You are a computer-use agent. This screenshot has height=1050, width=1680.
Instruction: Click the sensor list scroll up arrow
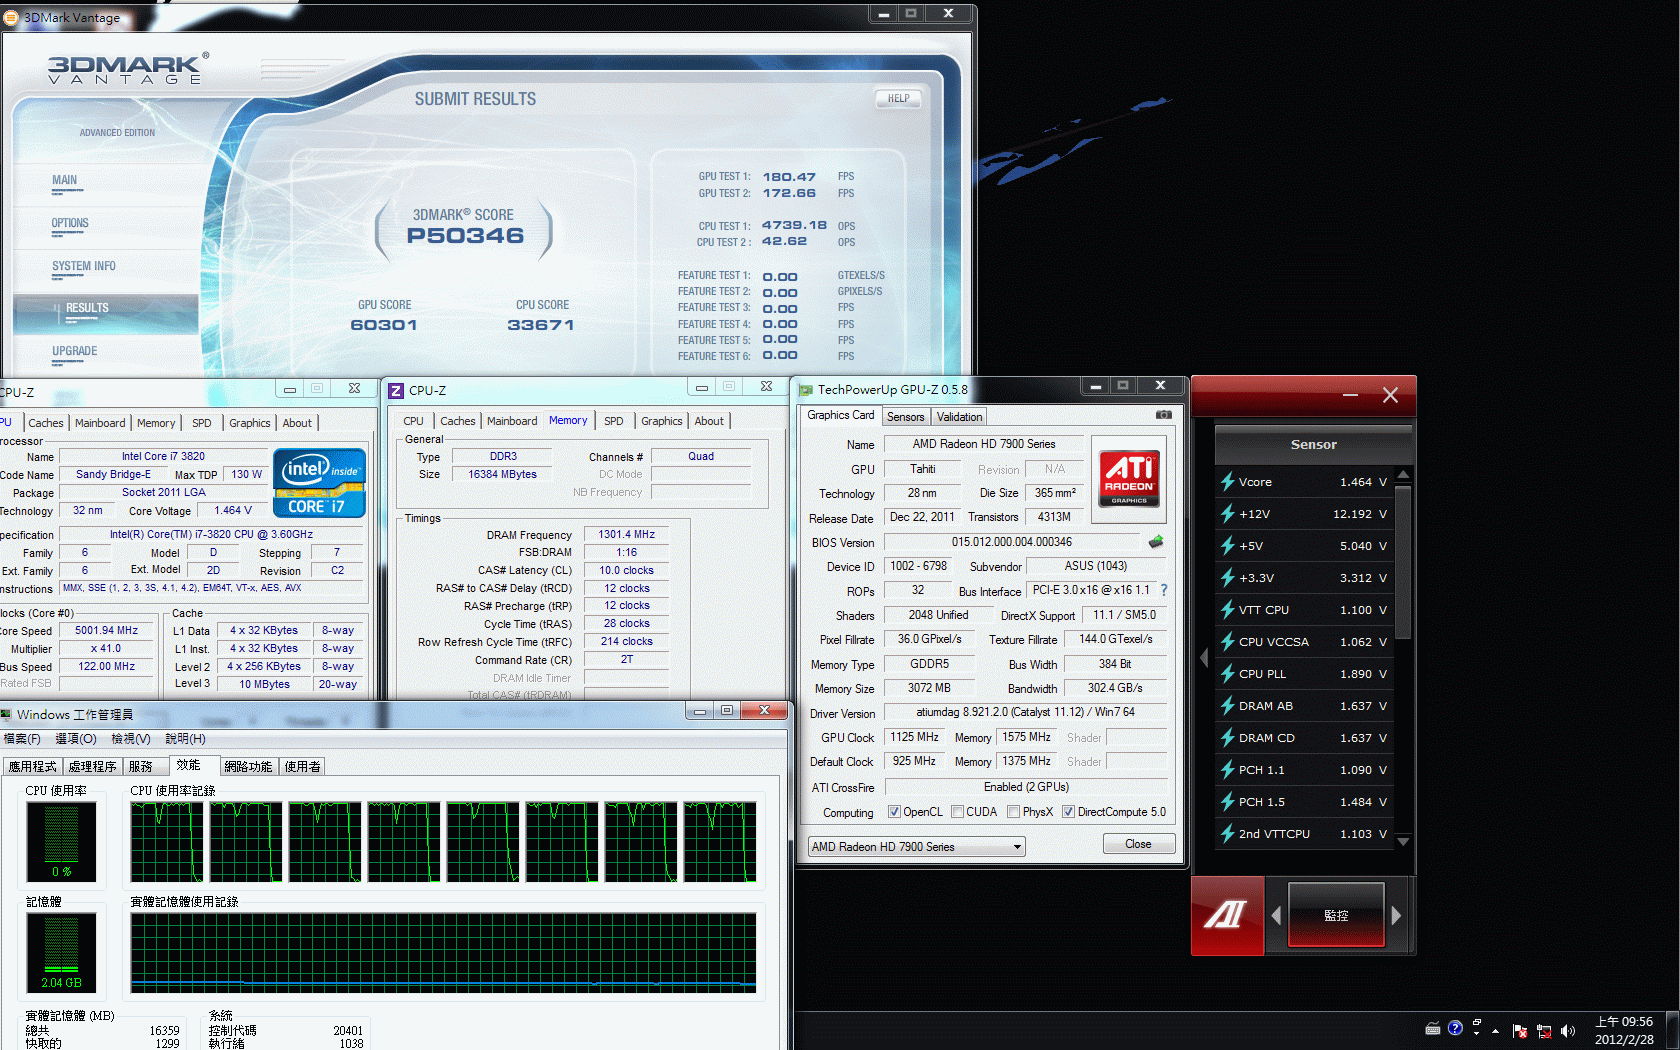click(x=1404, y=475)
